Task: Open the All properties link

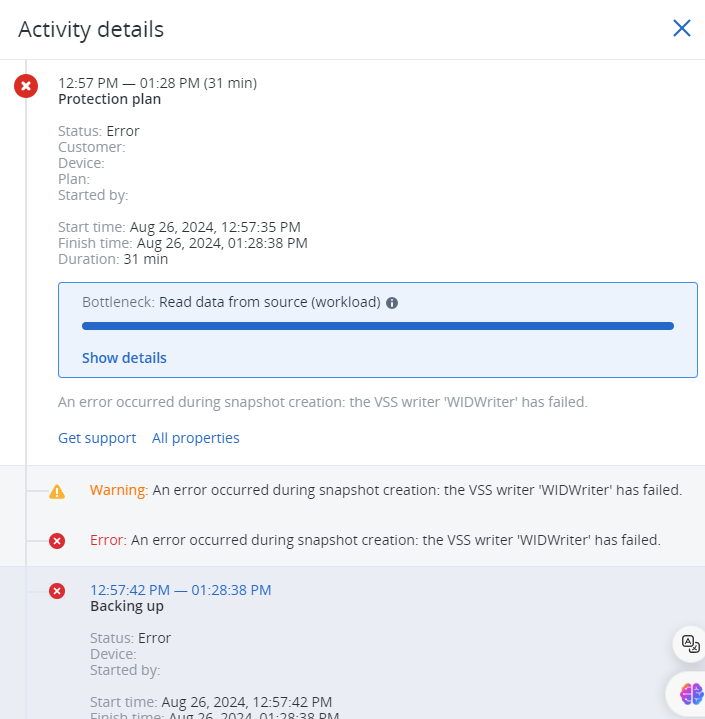Action: [x=196, y=438]
